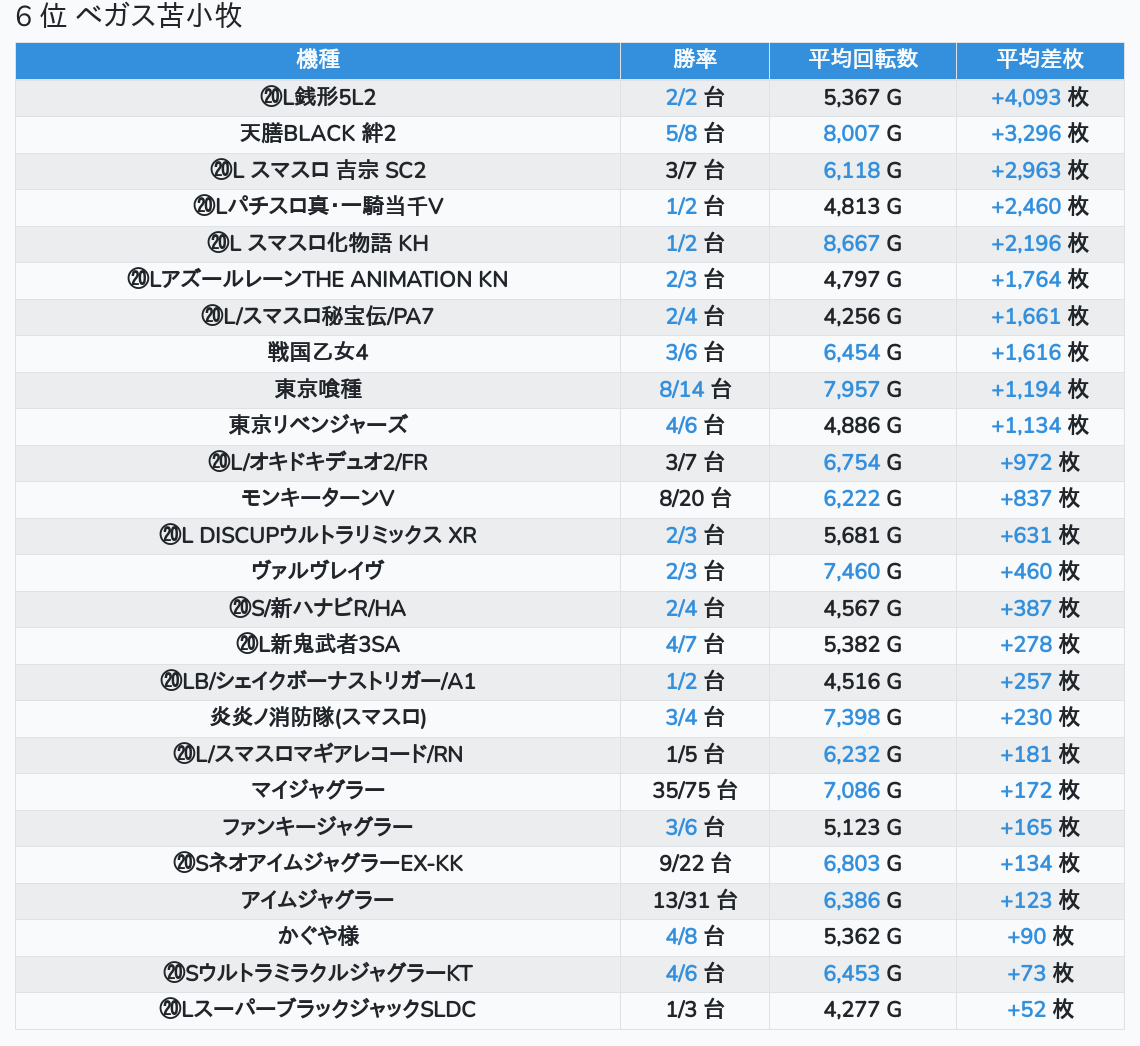Click the 平均回転数 column header
The width and height of the screenshot is (1140, 1046).
click(x=862, y=60)
